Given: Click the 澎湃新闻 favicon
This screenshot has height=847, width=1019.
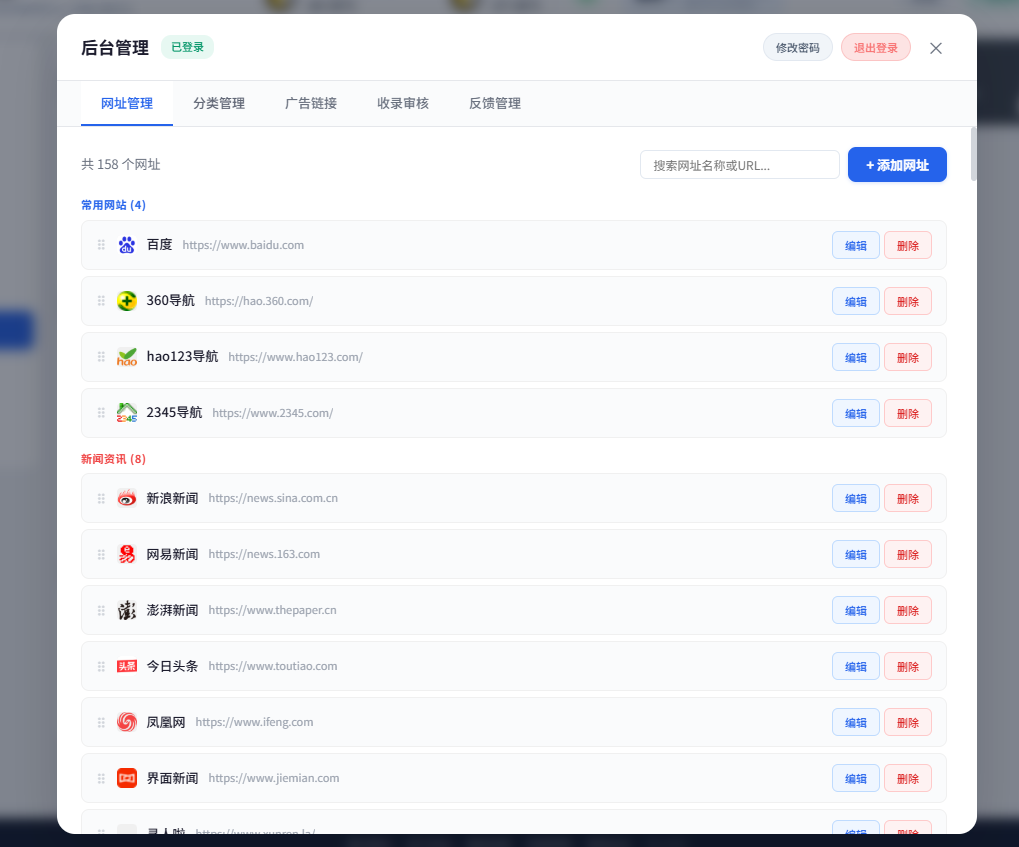Looking at the screenshot, I should (x=127, y=610).
